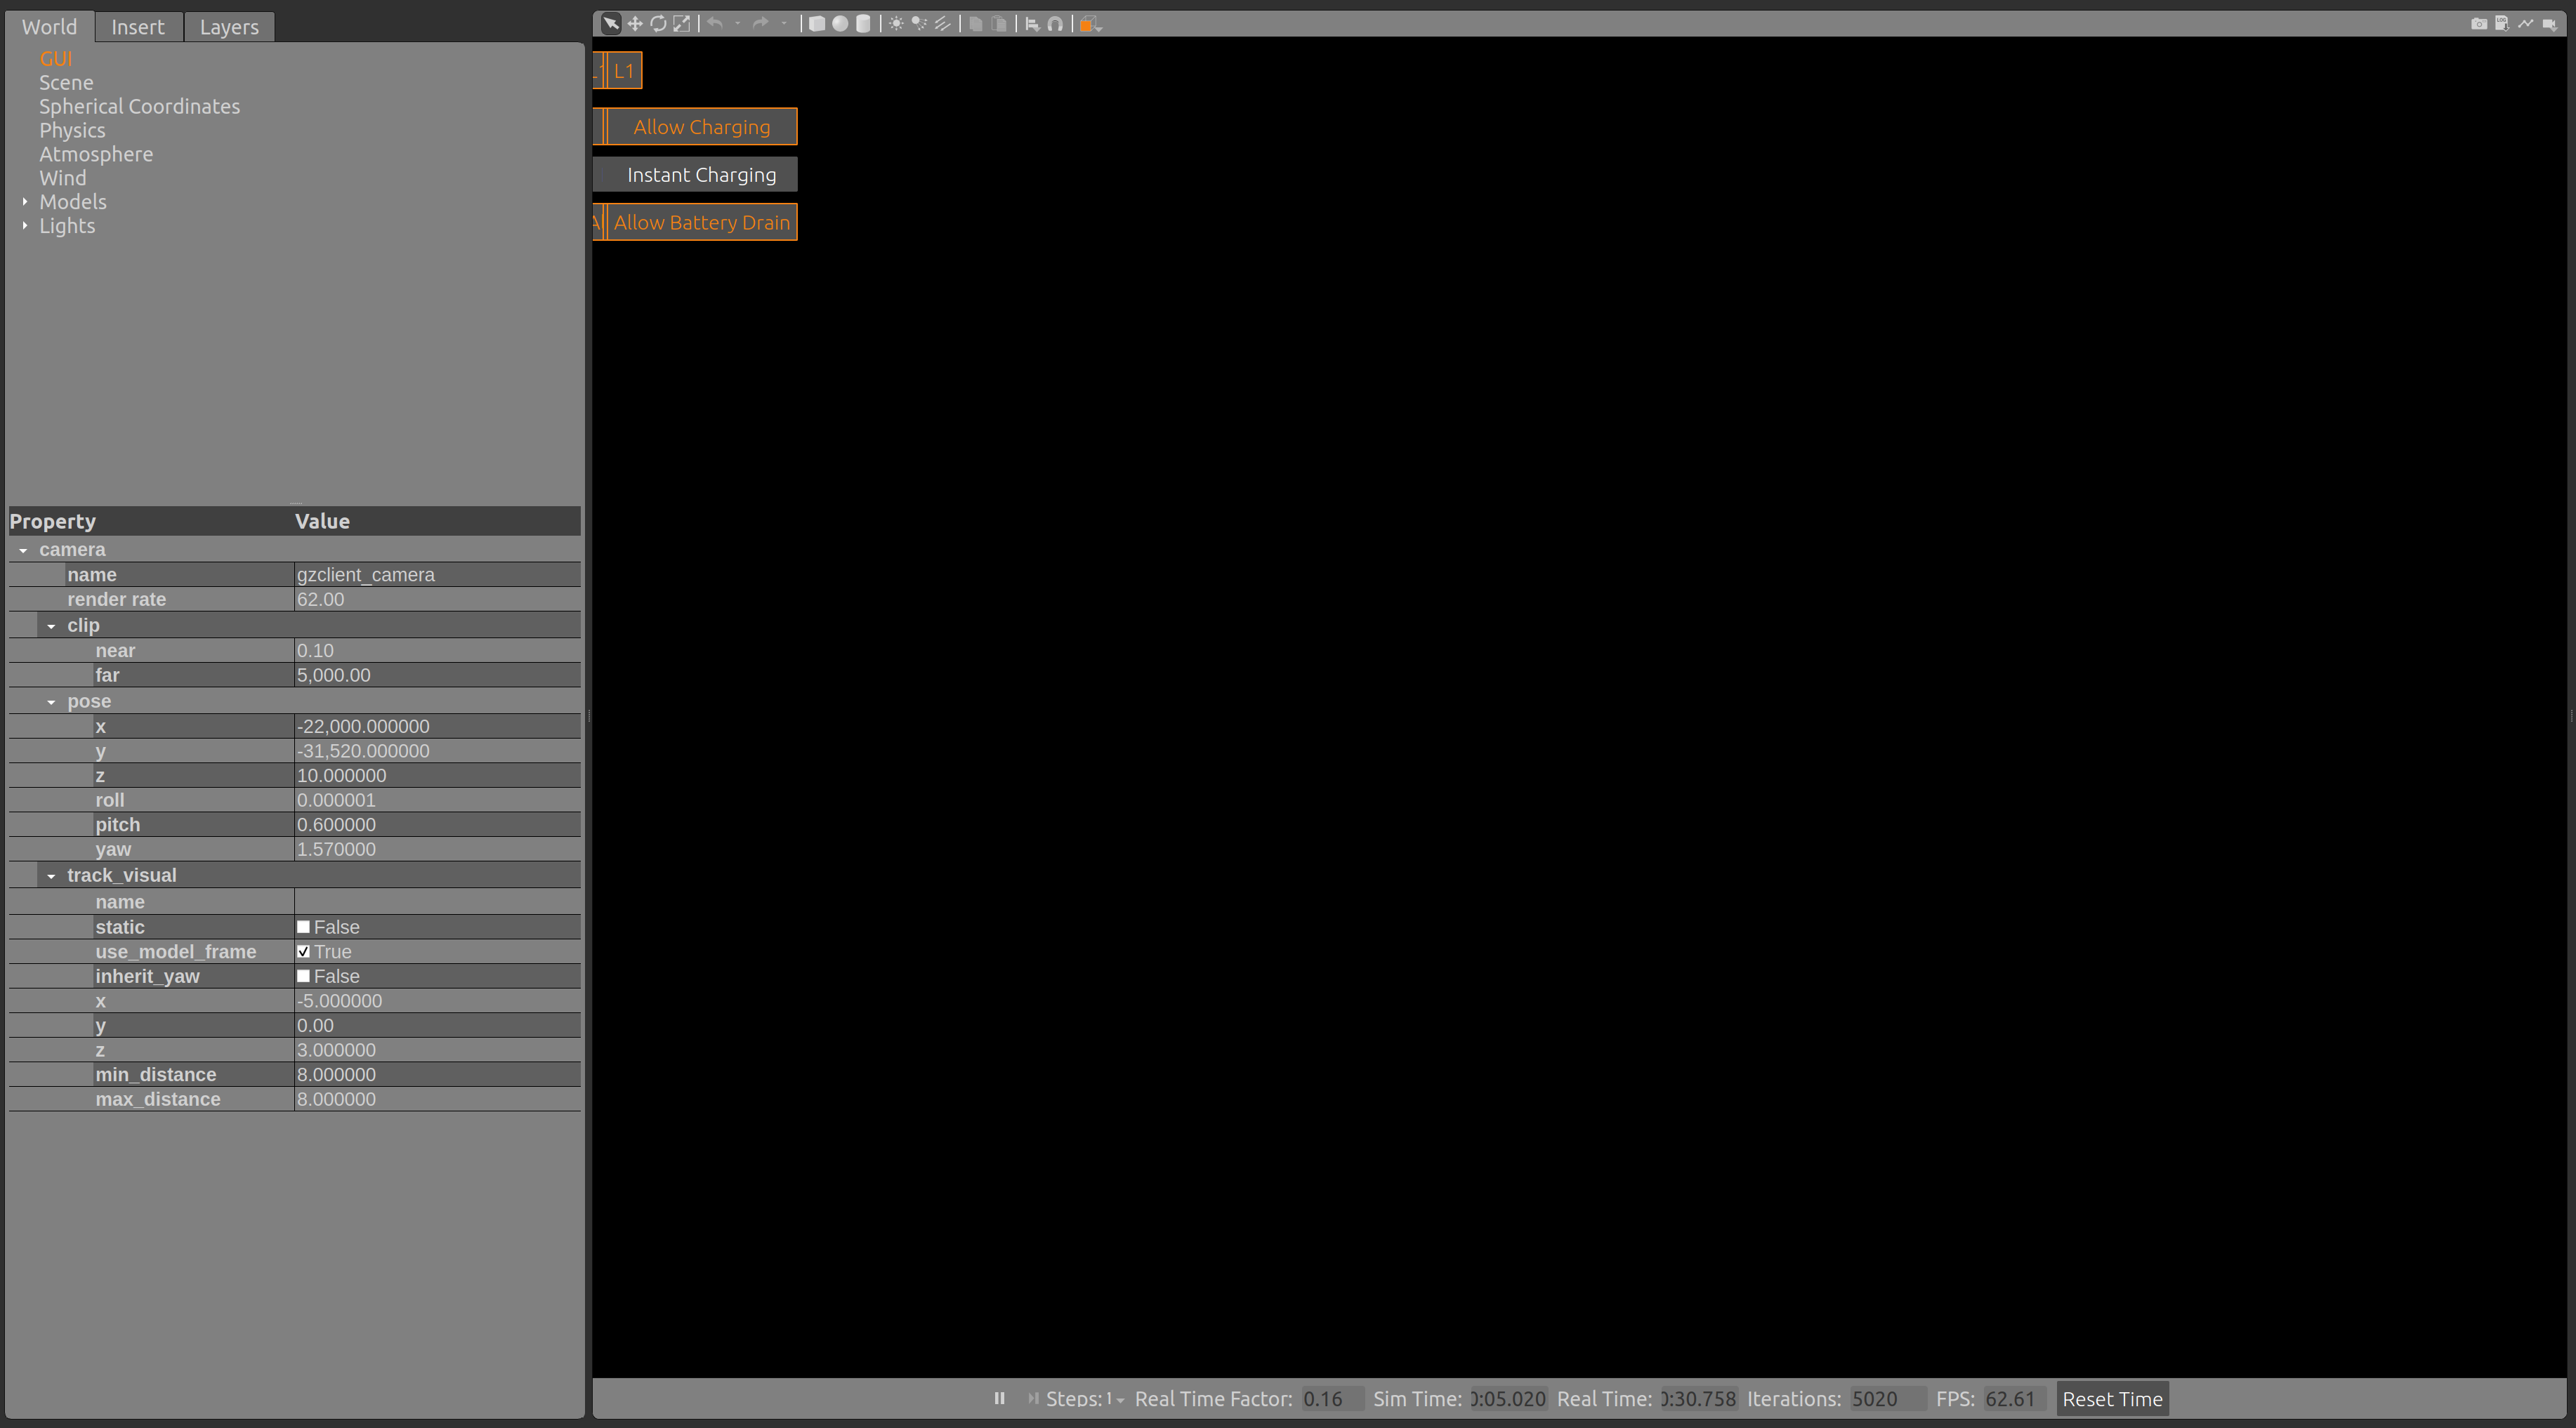Select the Translate mode tool
The image size is (2576, 1428).
634,23
